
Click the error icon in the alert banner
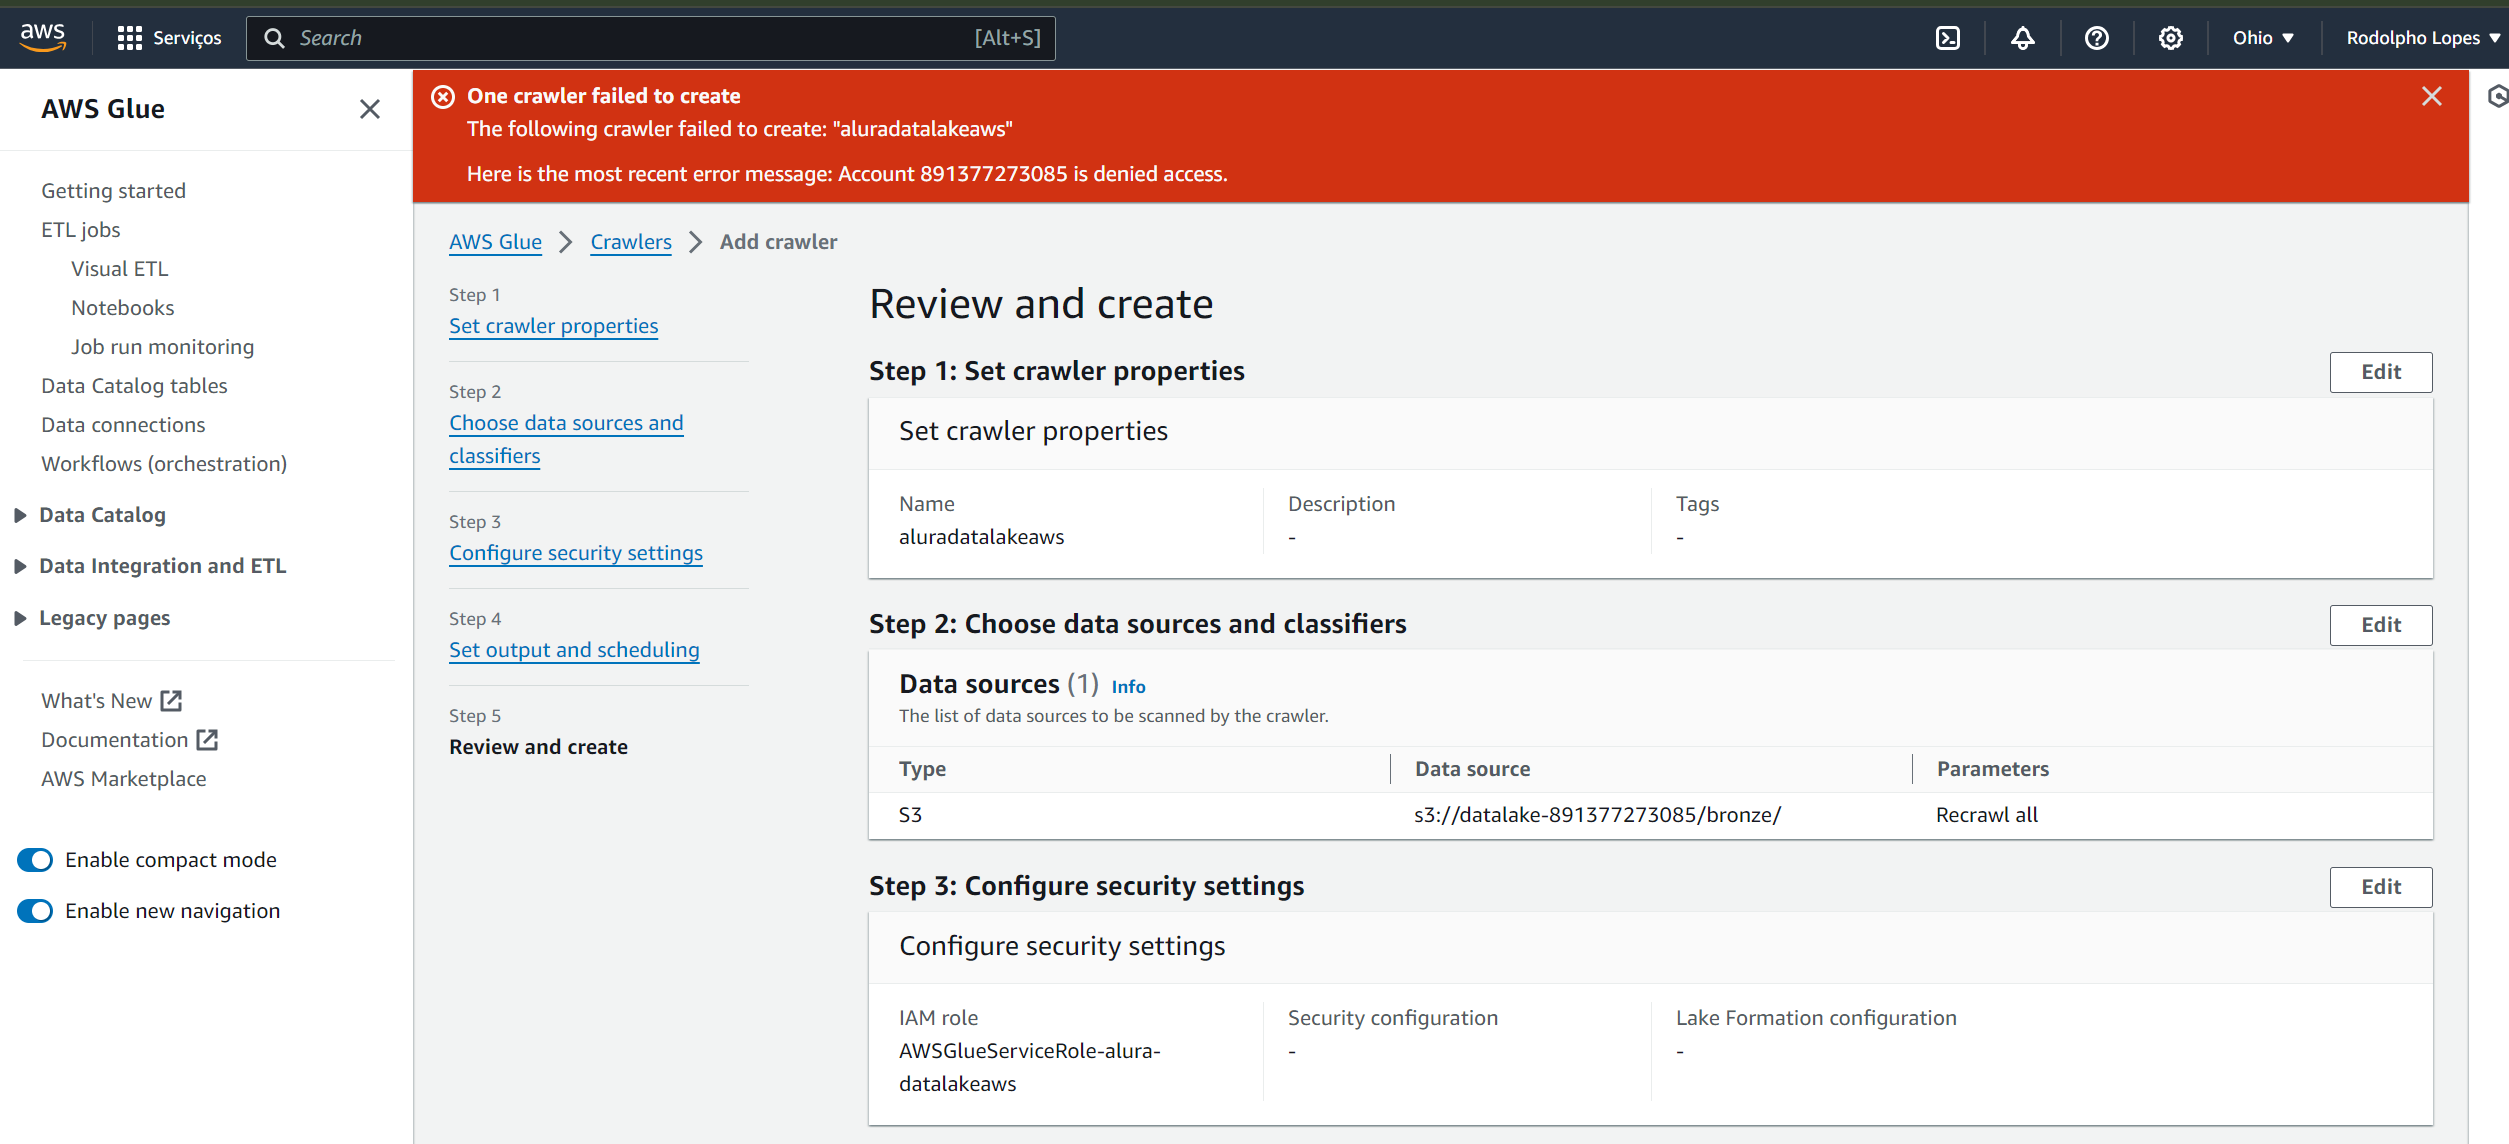pos(443,96)
